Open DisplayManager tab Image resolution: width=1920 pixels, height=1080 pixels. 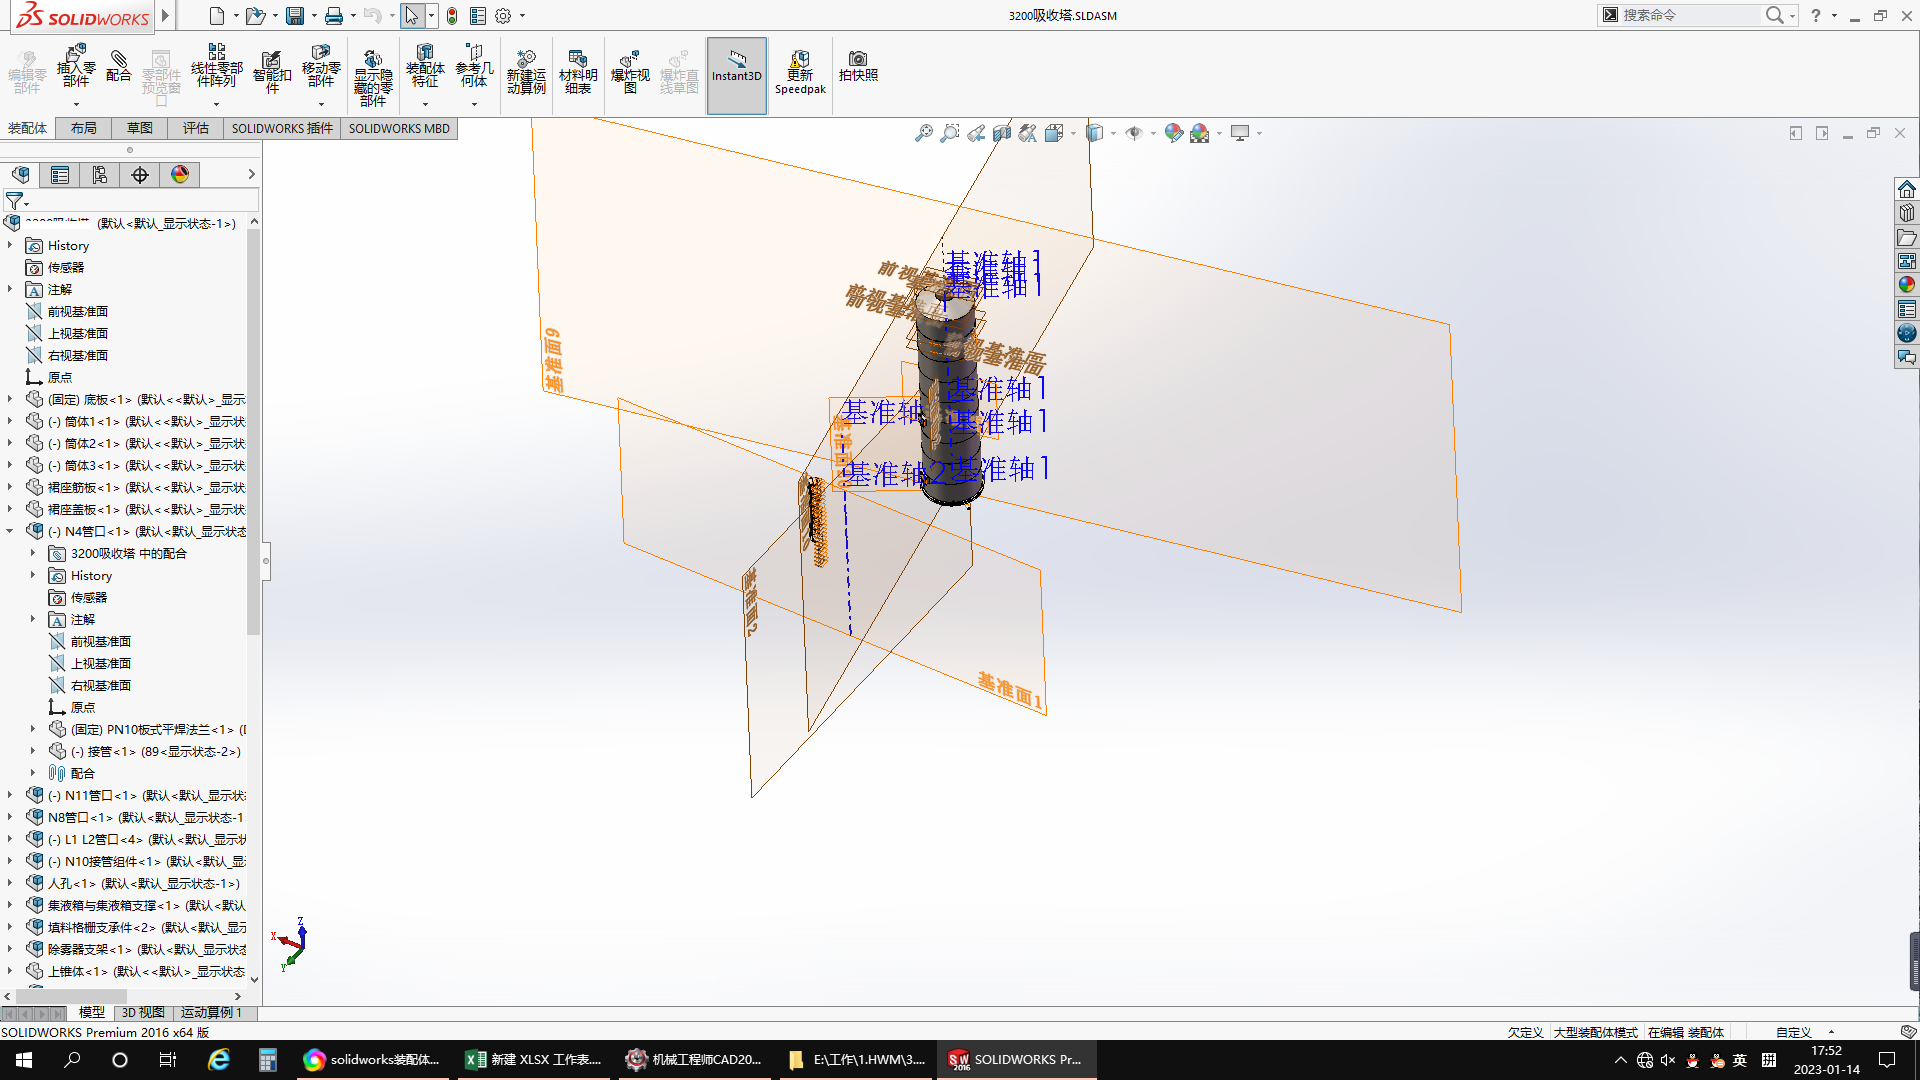pyautogui.click(x=180, y=175)
